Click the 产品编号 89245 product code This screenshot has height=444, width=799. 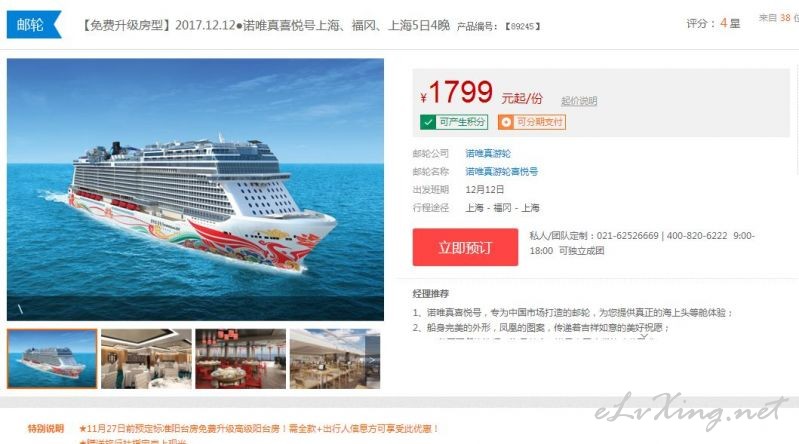point(498,26)
